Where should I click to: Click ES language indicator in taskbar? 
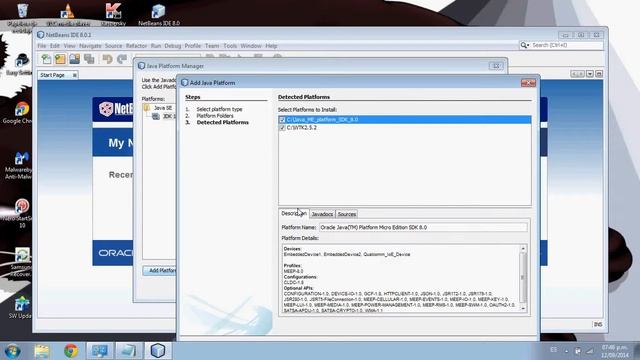553,350
